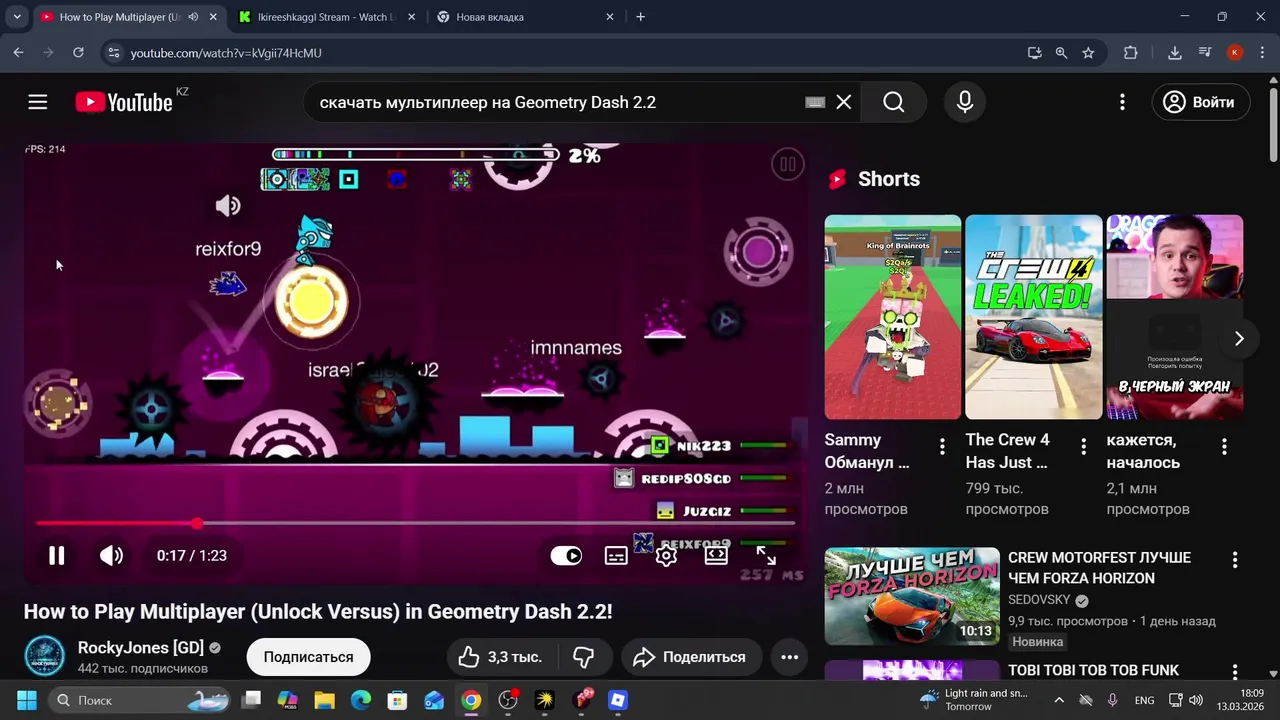Screen dimensions: 1280x720
Task: Subscribe with the Подписаться button
Action: point(308,657)
